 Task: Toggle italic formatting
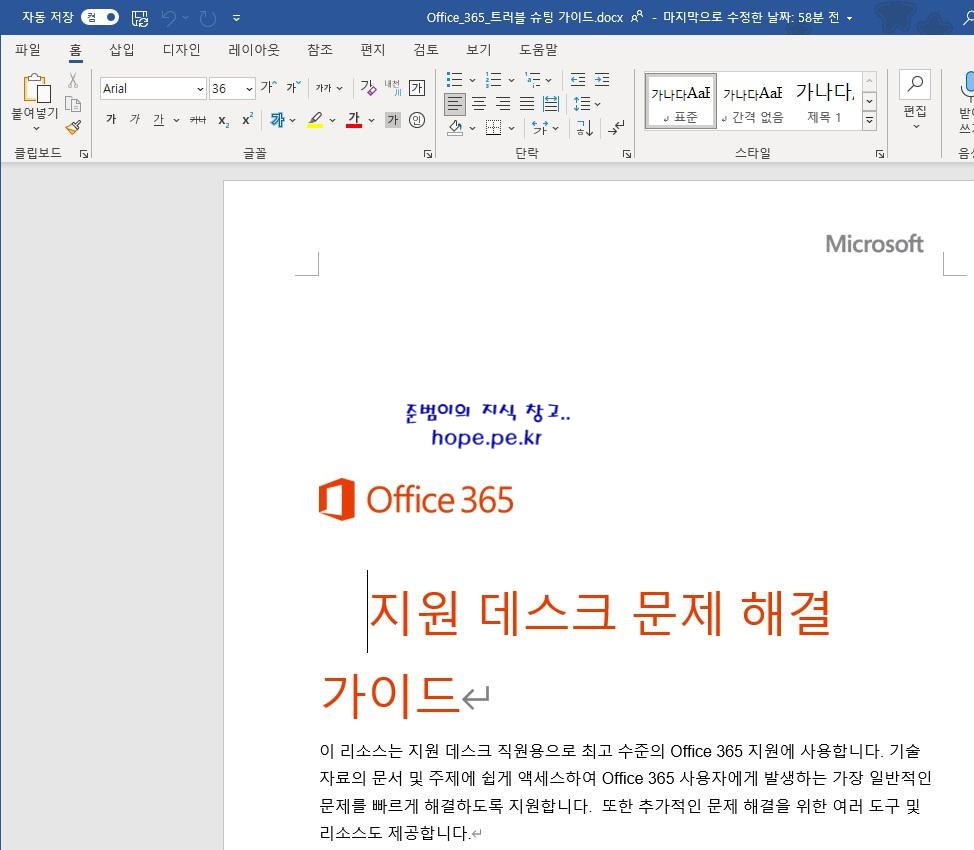pyautogui.click(x=135, y=119)
